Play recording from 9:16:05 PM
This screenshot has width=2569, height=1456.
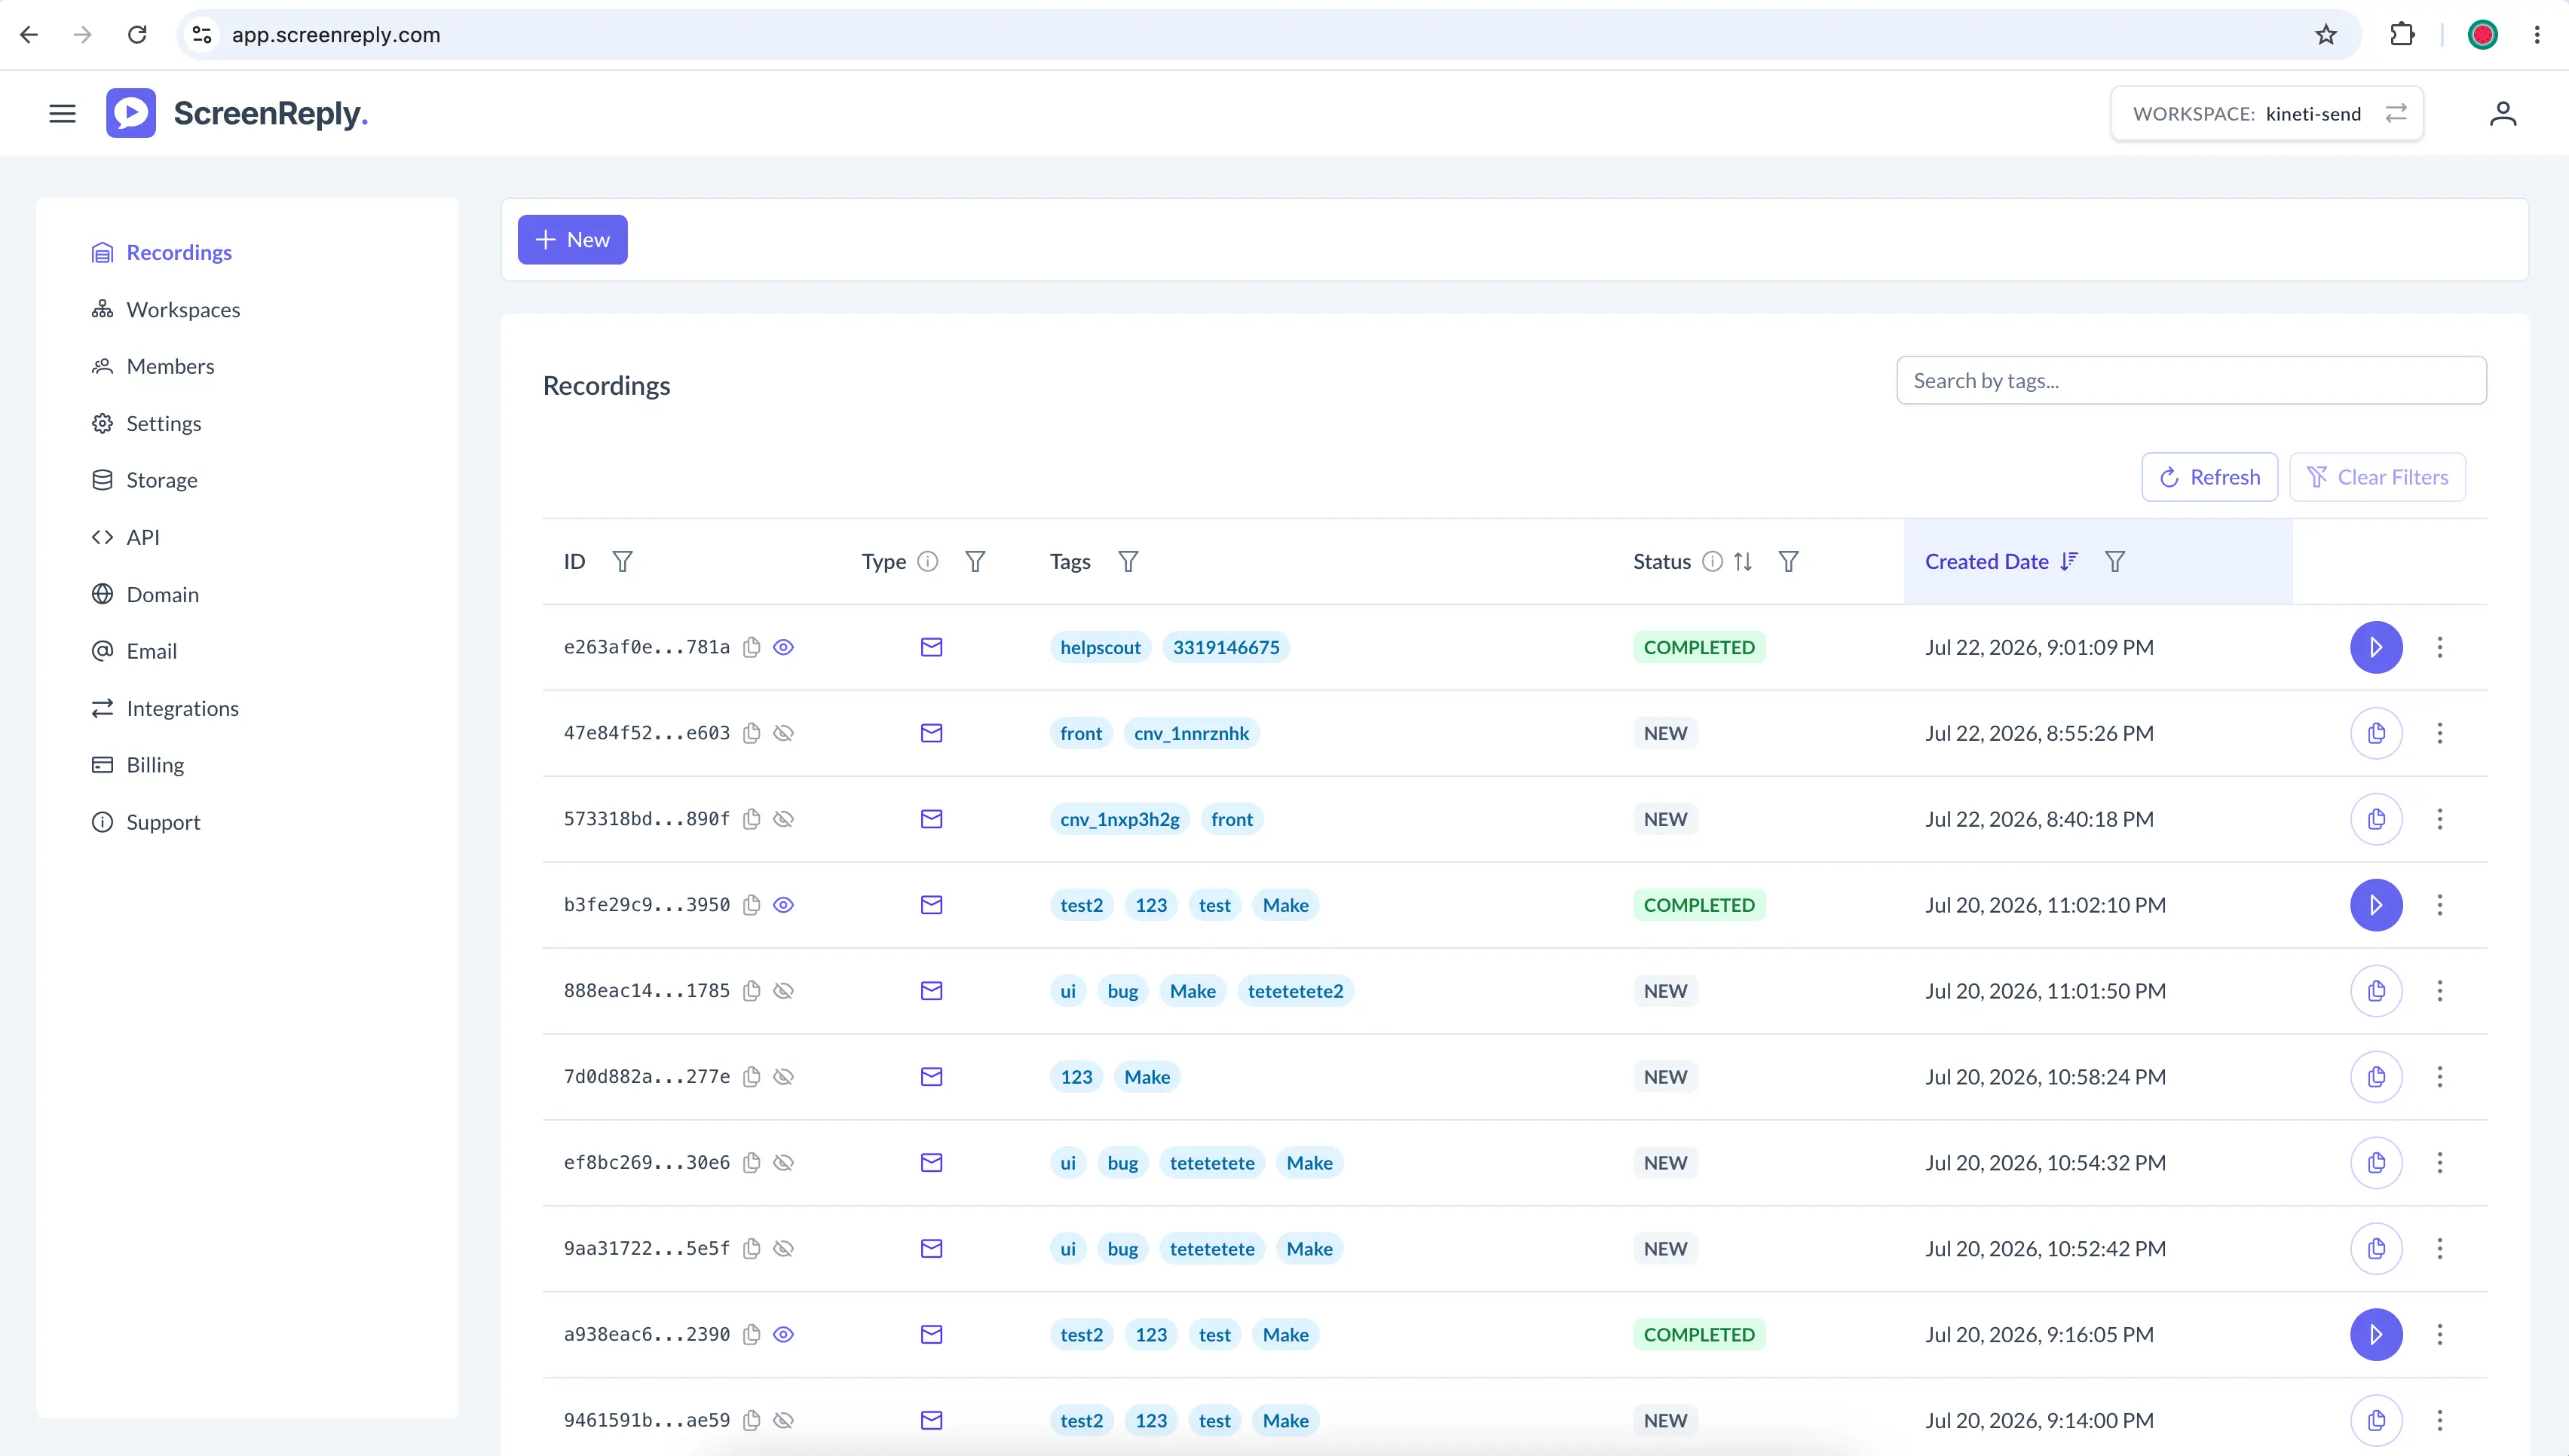[x=2376, y=1335]
